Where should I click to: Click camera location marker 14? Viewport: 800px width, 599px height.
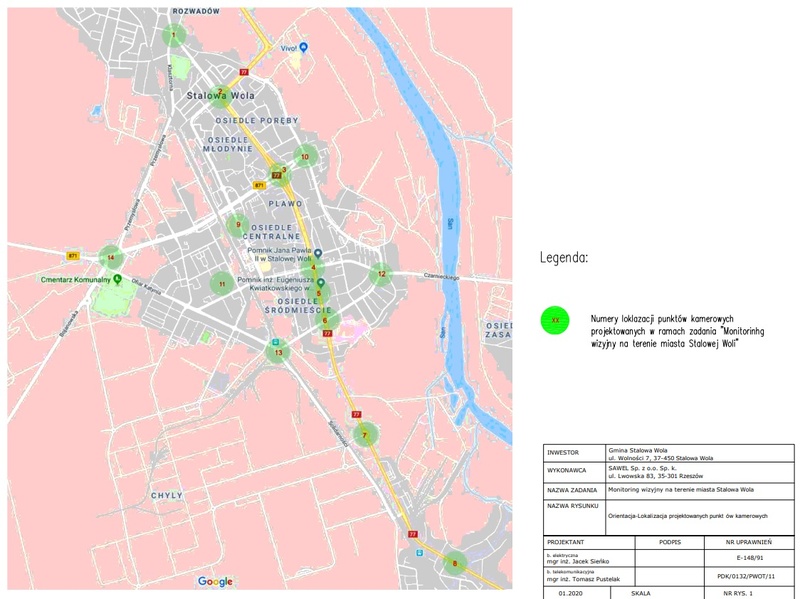click(111, 257)
